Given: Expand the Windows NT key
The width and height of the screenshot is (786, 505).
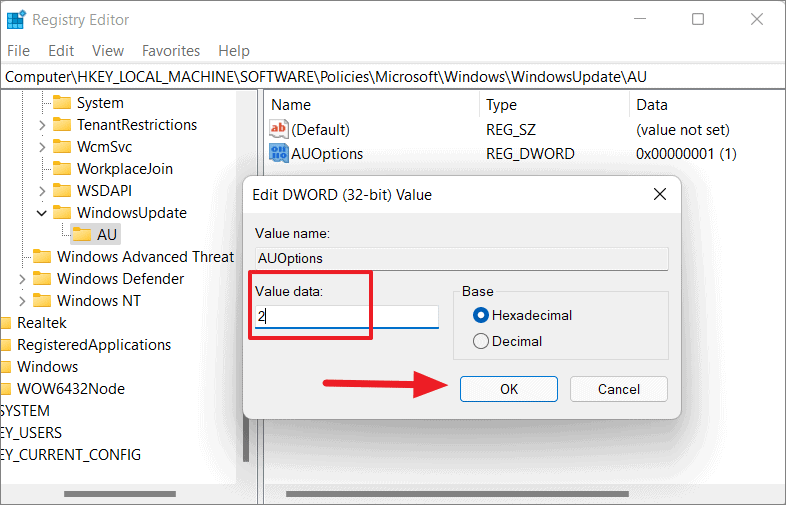Looking at the screenshot, I should (x=22, y=301).
